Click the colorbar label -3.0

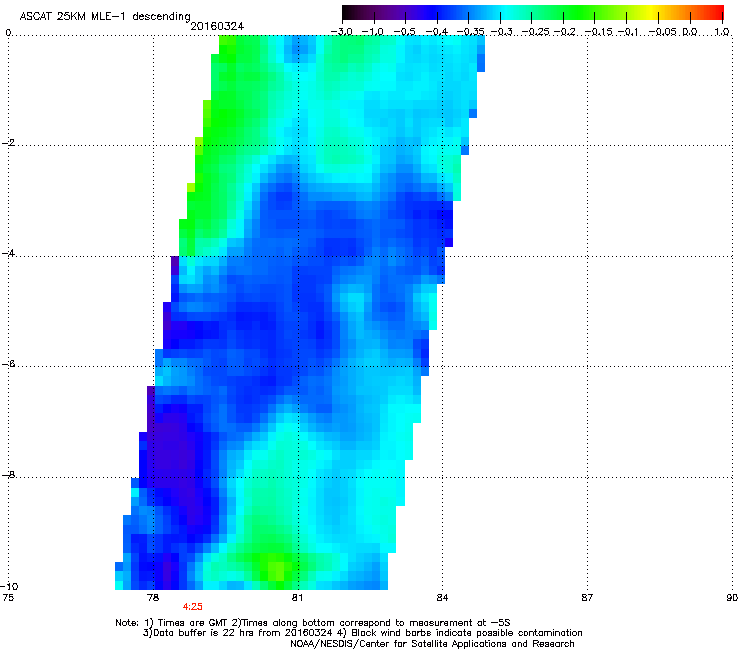tap(342, 32)
